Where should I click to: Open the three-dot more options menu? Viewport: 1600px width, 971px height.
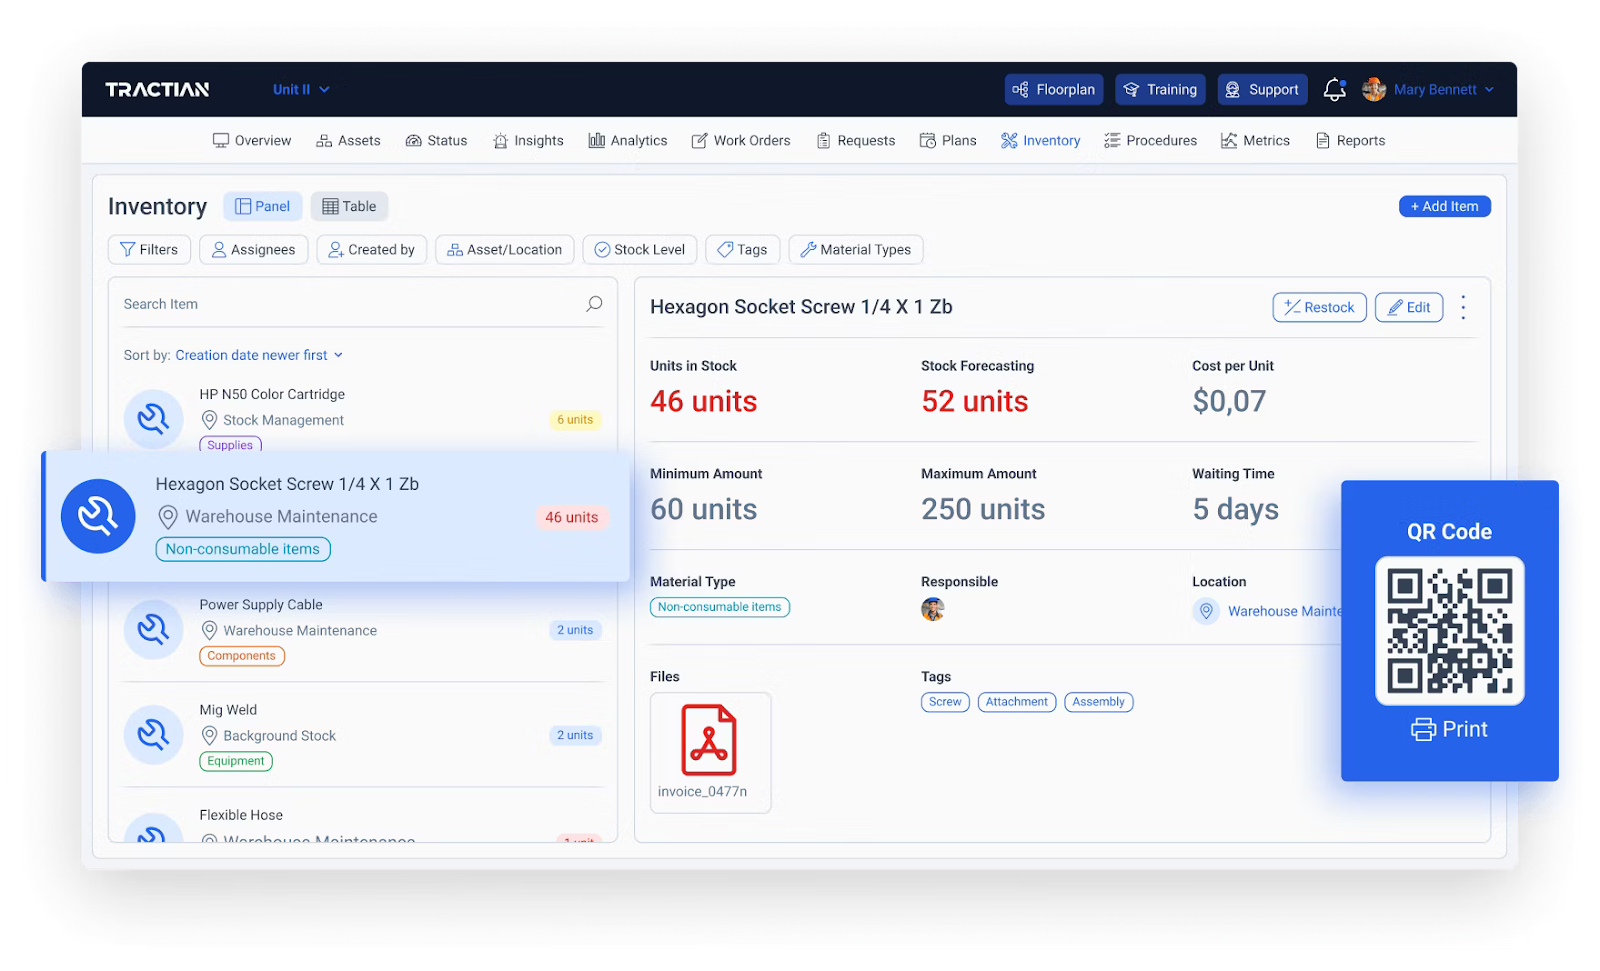click(1463, 308)
